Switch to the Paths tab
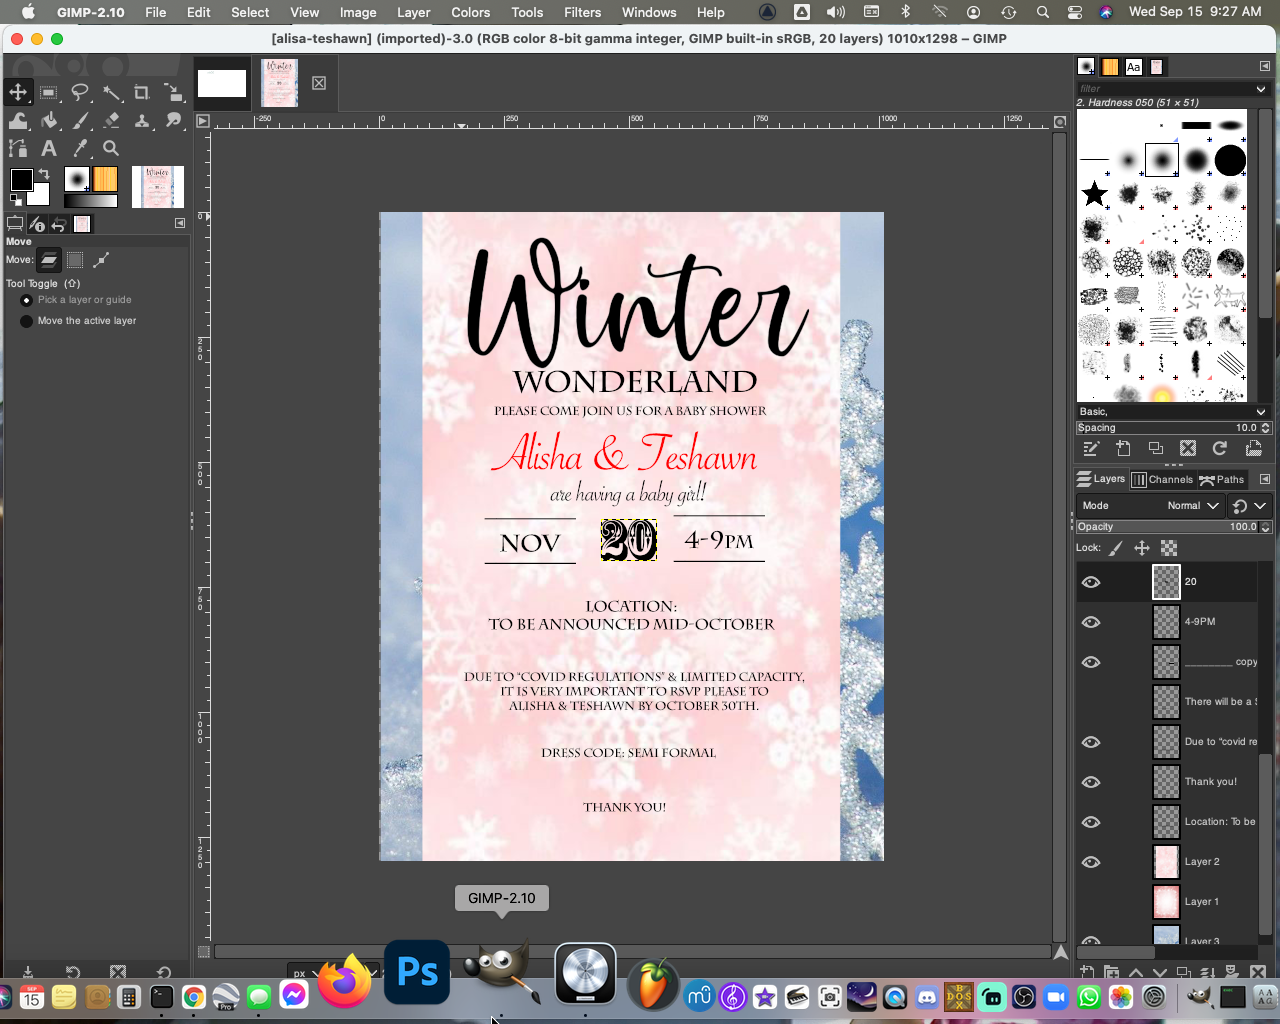 [x=1222, y=479]
